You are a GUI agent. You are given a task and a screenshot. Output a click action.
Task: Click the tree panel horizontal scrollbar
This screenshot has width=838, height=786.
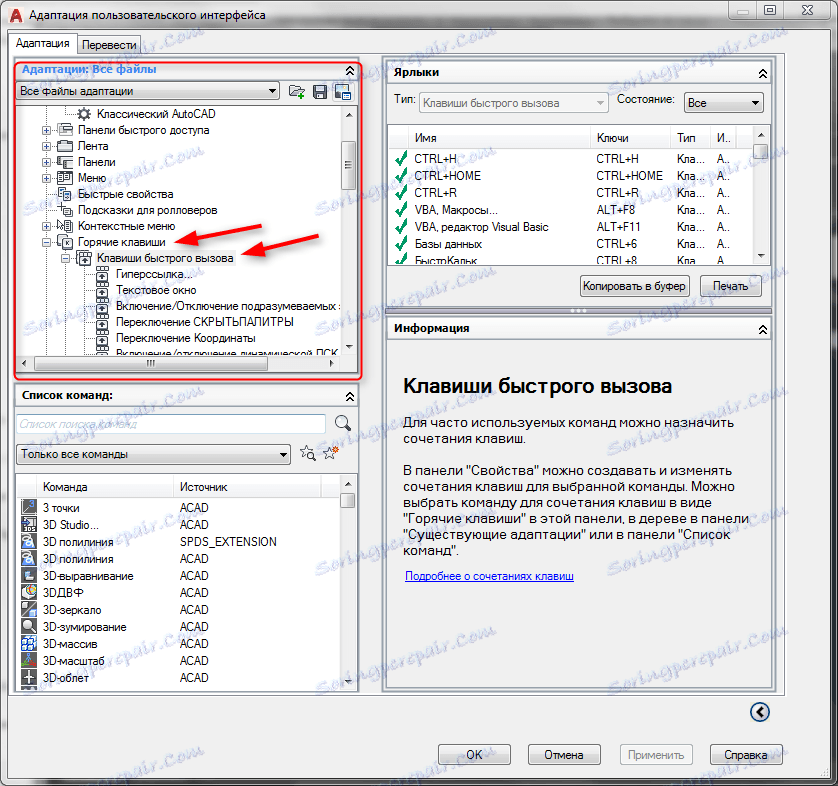coord(151,363)
